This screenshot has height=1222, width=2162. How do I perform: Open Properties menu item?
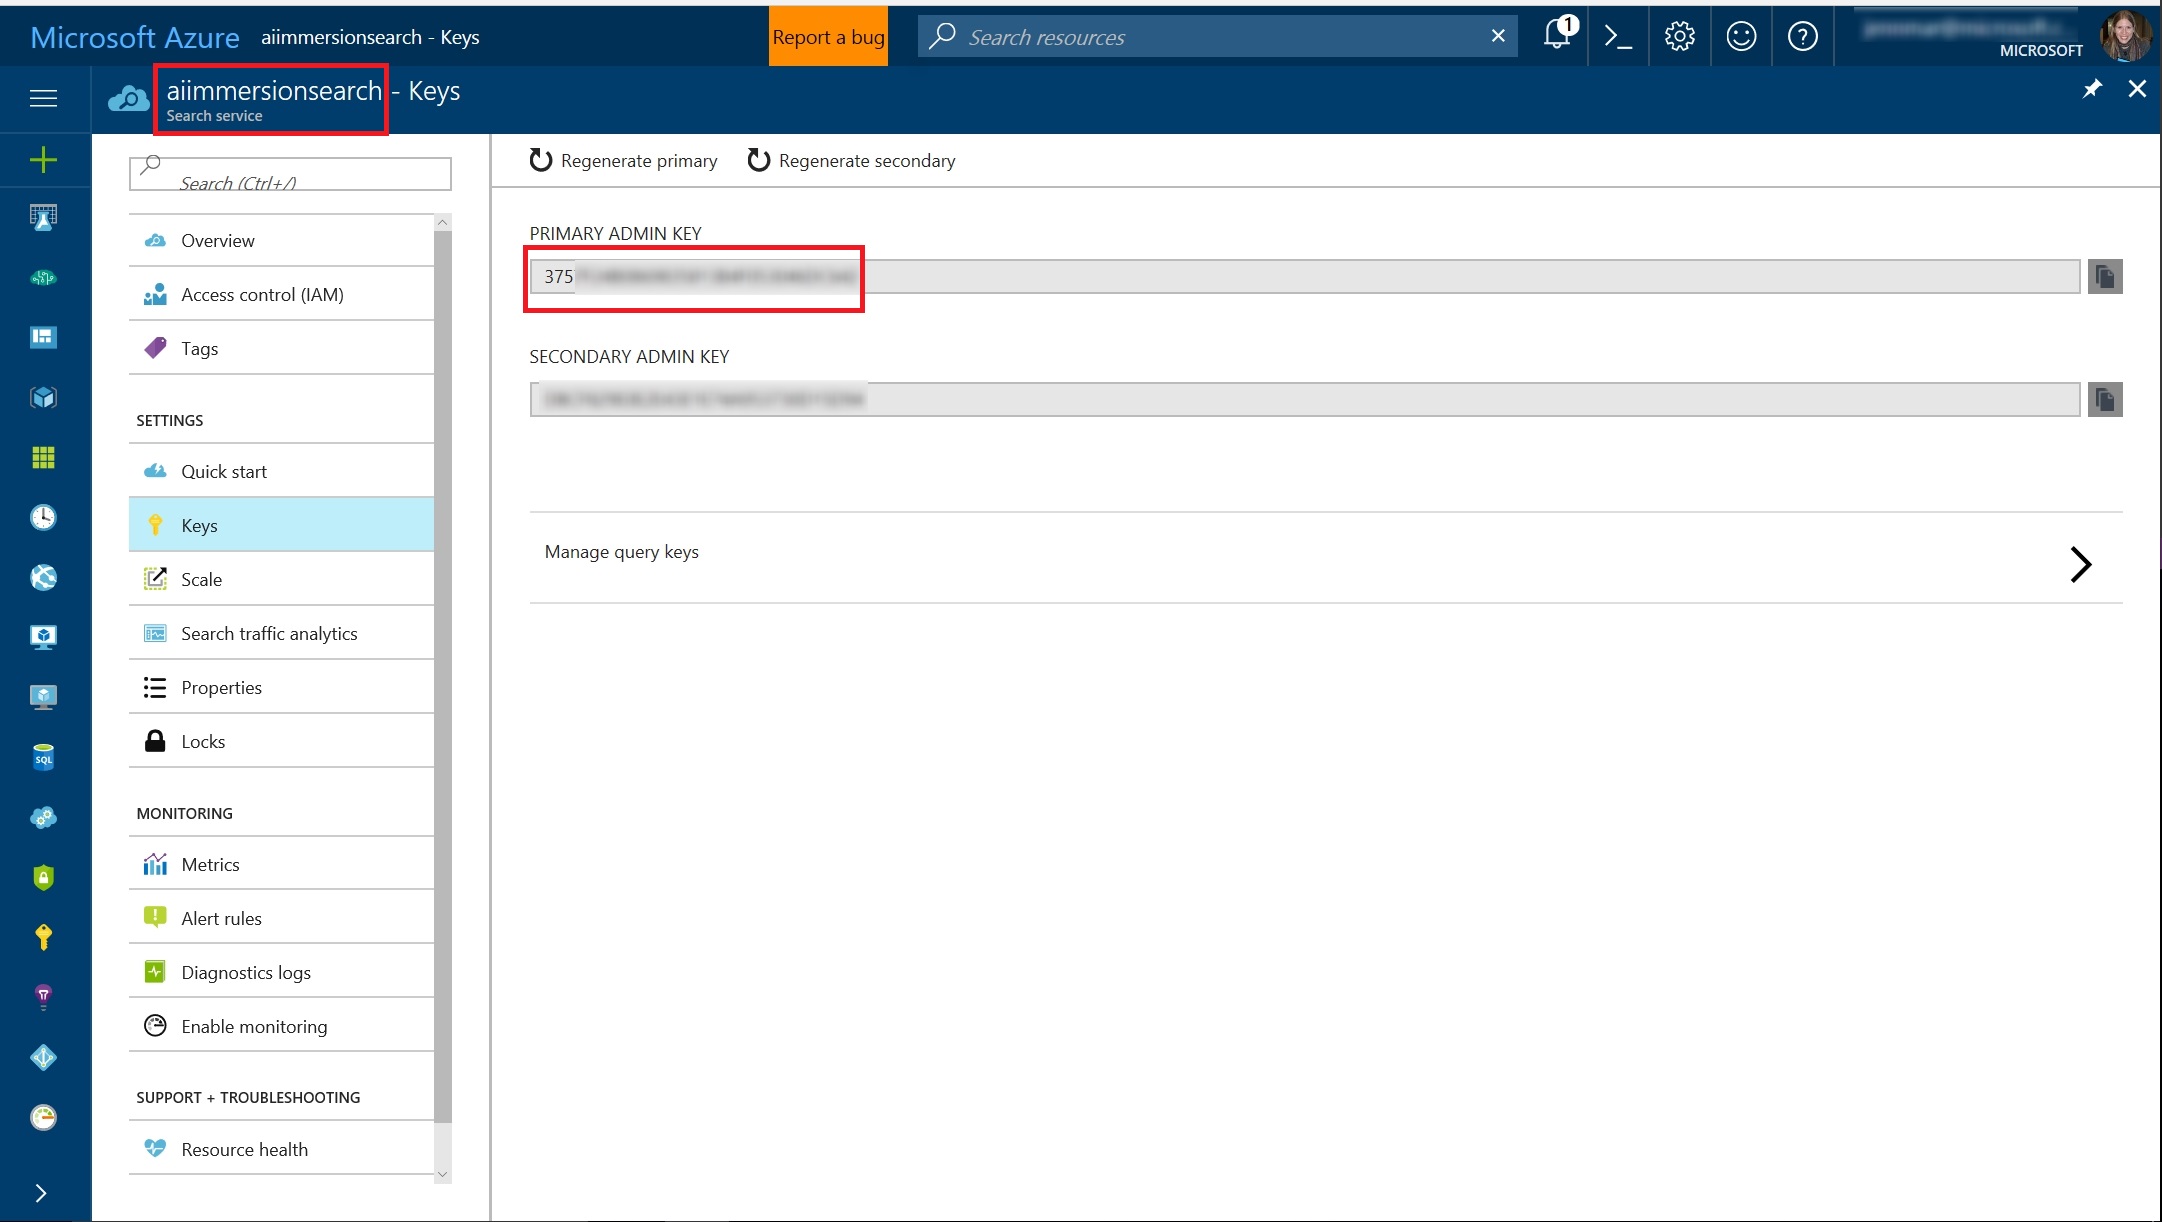[281, 687]
